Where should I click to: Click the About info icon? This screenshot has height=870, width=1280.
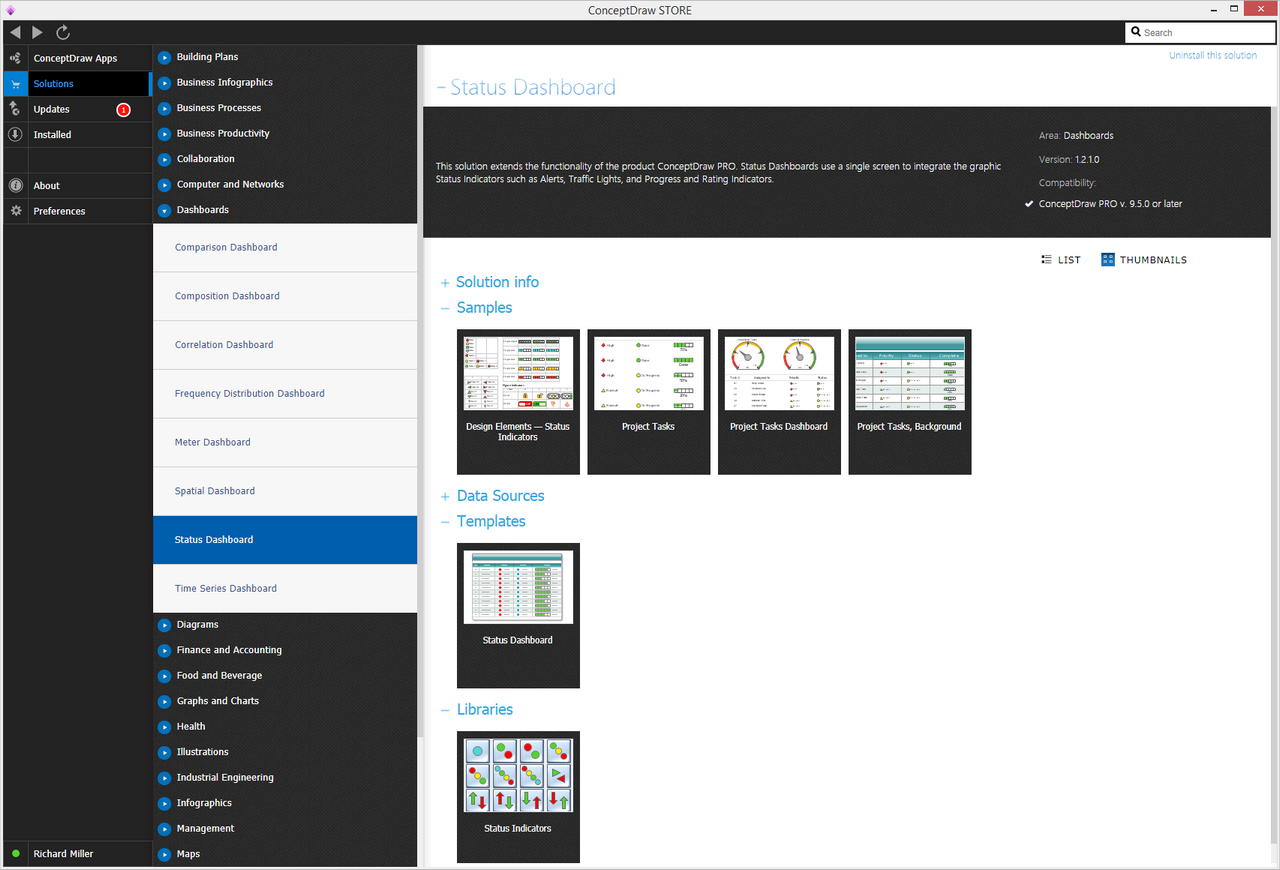click(15, 186)
